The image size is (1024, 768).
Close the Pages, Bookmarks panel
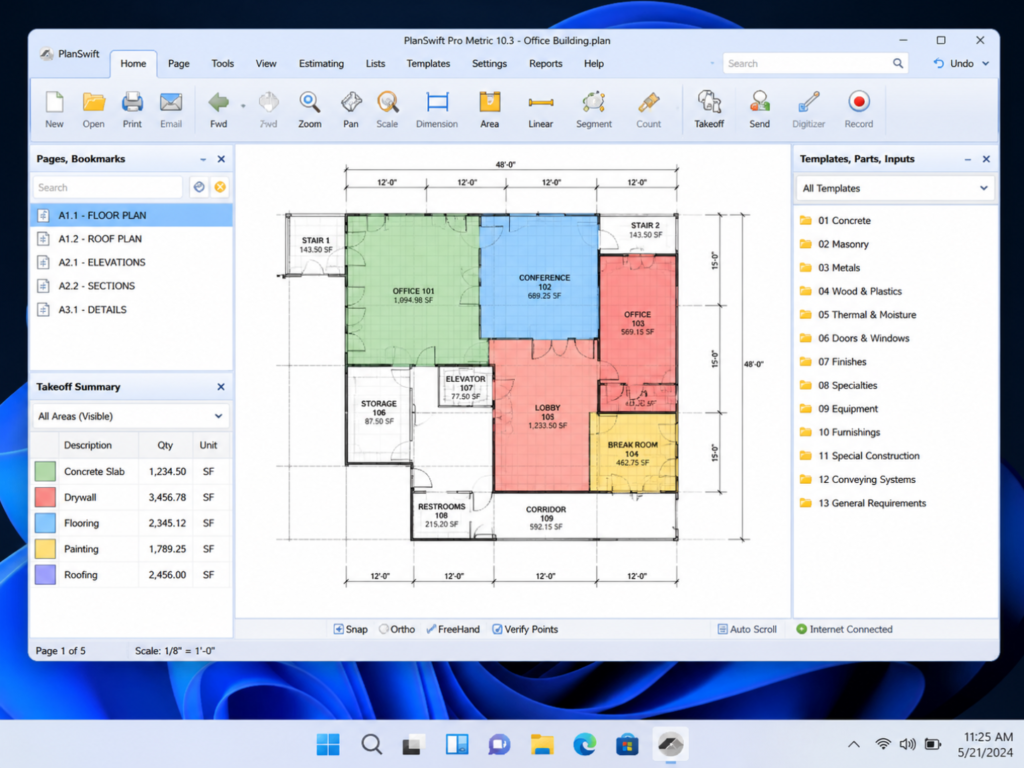pyautogui.click(x=221, y=159)
